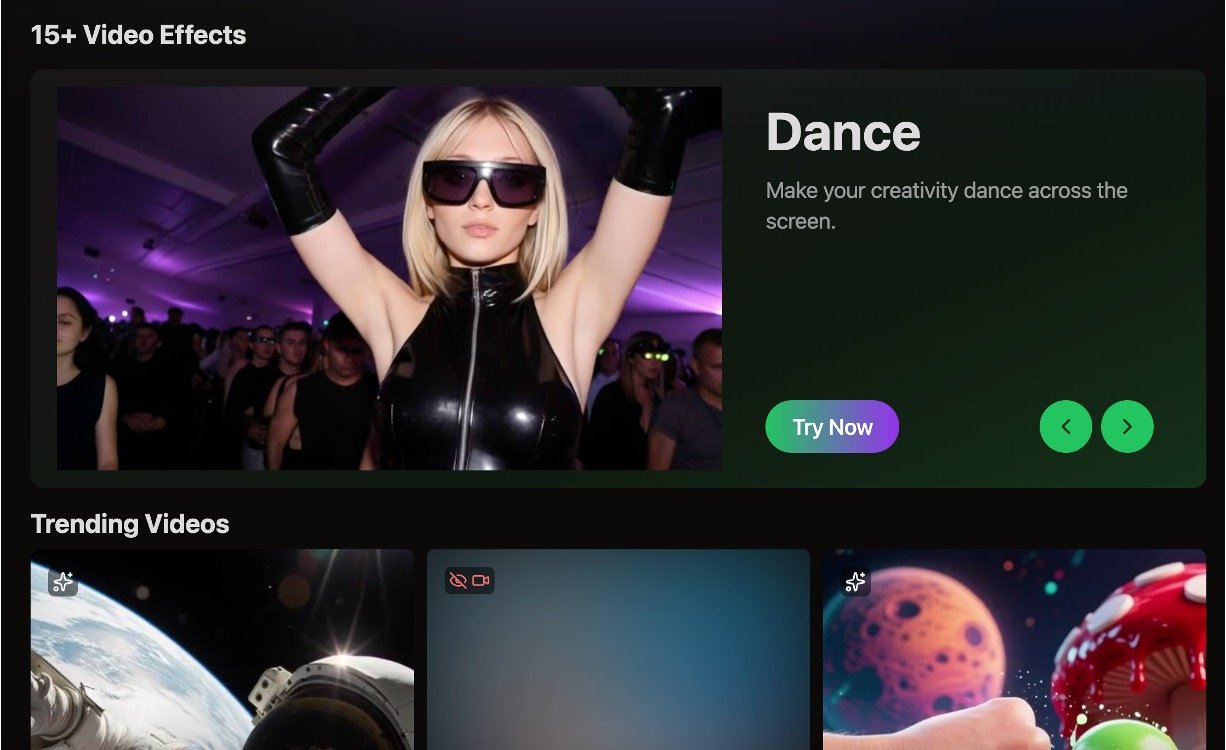1226x750 pixels.
Task: Click the sunglasses on the Dance preview
Action: pos(484,184)
